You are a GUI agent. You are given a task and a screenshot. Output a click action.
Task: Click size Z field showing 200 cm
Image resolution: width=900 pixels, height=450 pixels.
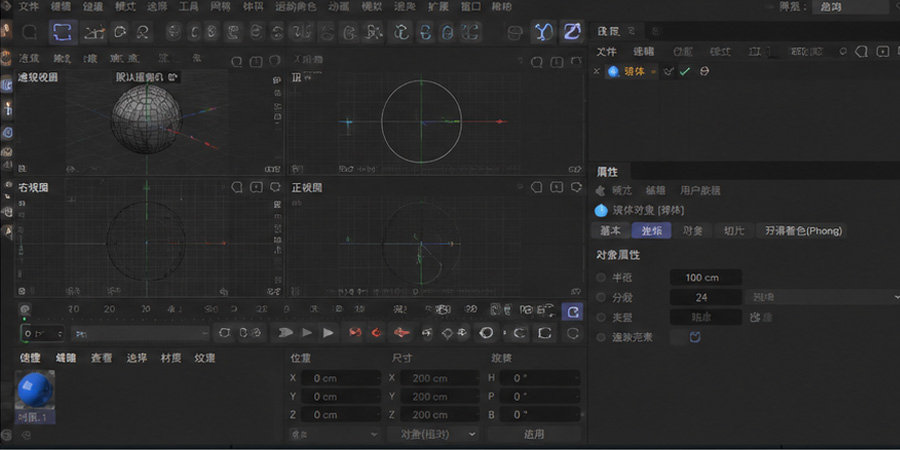(x=439, y=414)
